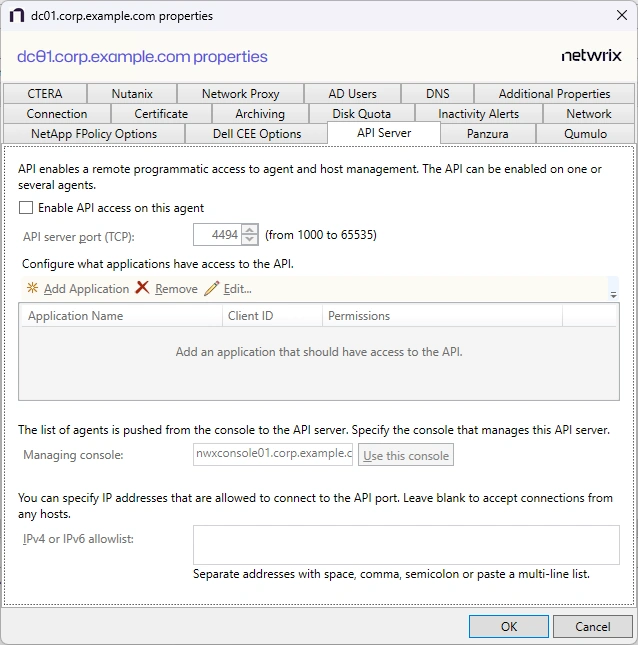Image resolution: width=638 pixels, height=645 pixels.
Task: Close the properties dialog window
Action: coord(614,16)
